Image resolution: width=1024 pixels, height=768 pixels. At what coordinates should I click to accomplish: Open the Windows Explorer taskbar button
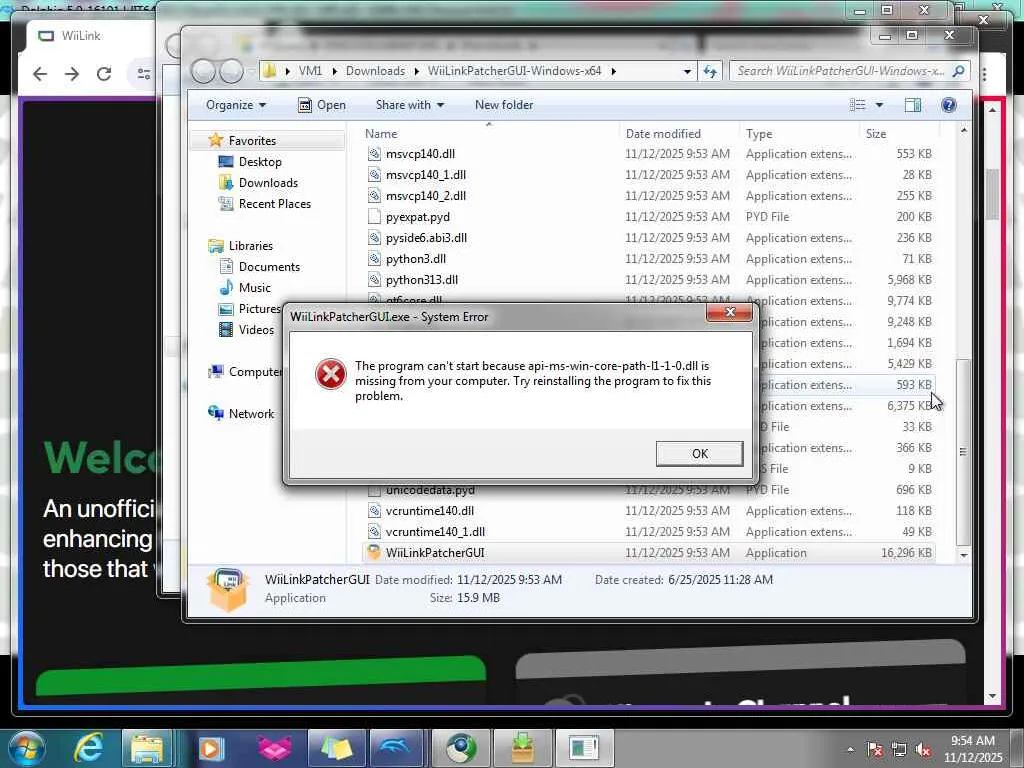[148, 748]
